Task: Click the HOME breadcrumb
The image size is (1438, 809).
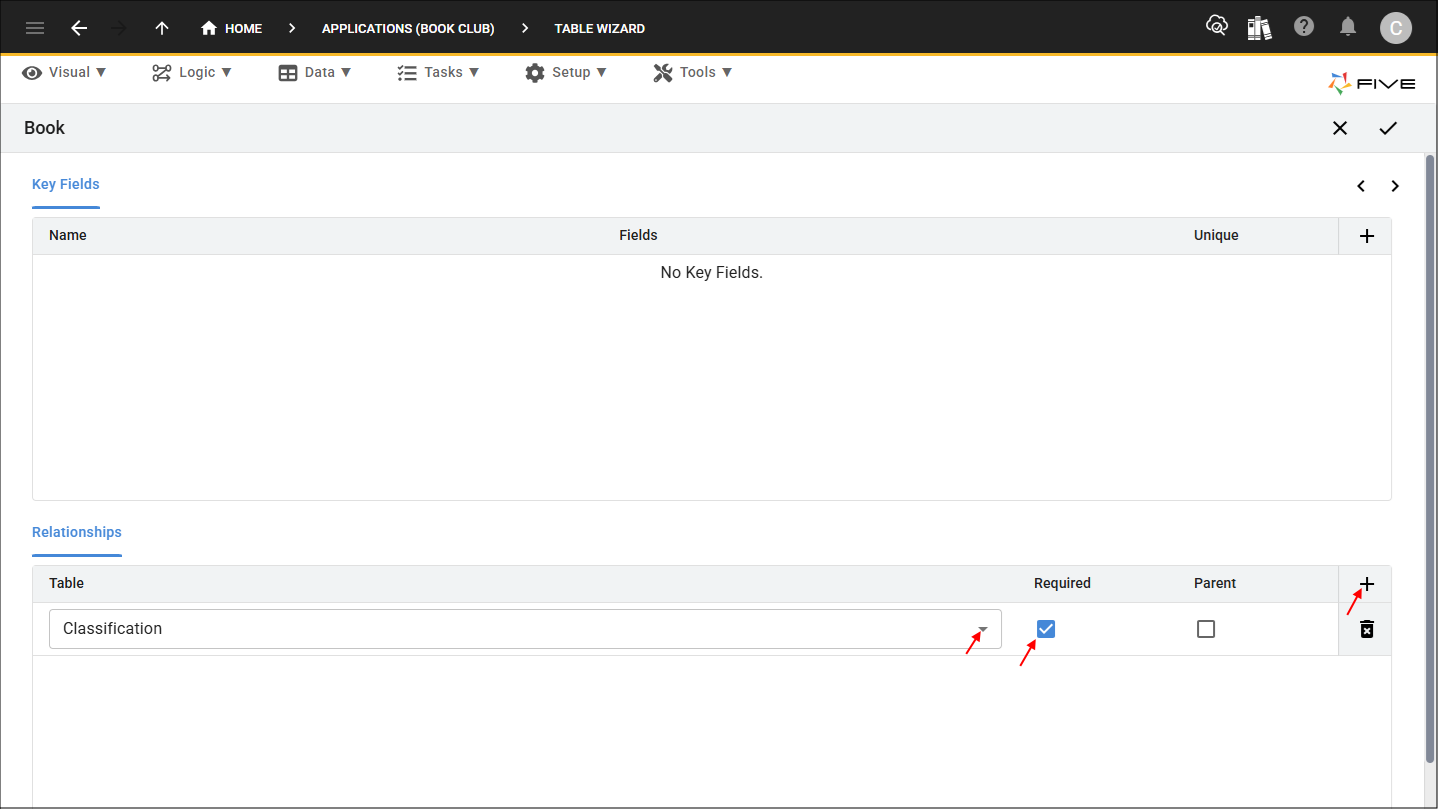Action: pyautogui.click(x=231, y=28)
